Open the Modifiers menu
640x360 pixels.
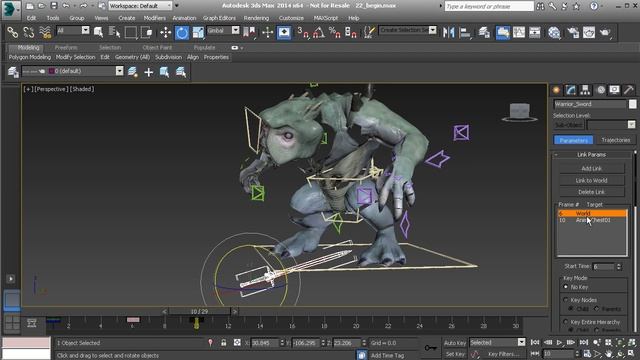click(x=155, y=18)
